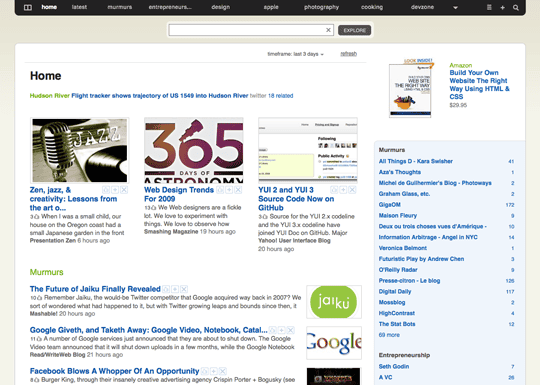Image resolution: width=540 pixels, height=385 pixels.
Task: Toggle the two-column layout icon in top bar
Action: point(28,7)
